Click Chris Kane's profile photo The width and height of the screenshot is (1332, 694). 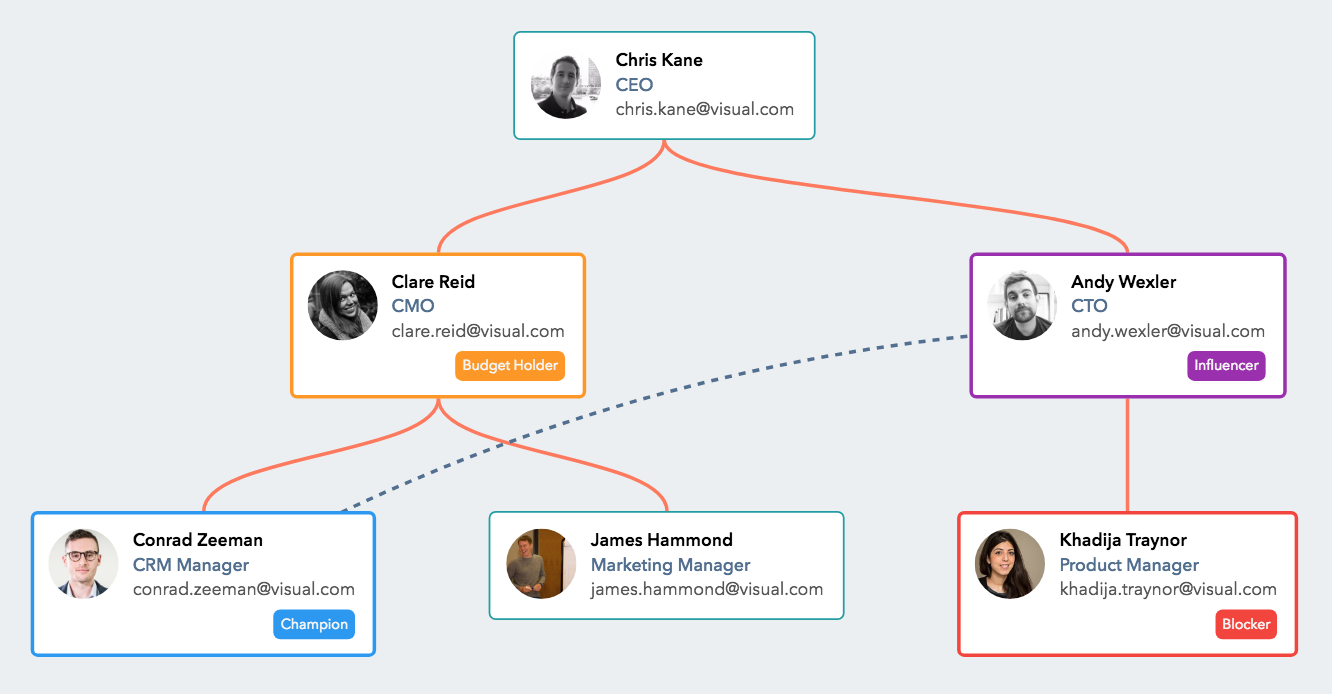[x=566, y=84]
